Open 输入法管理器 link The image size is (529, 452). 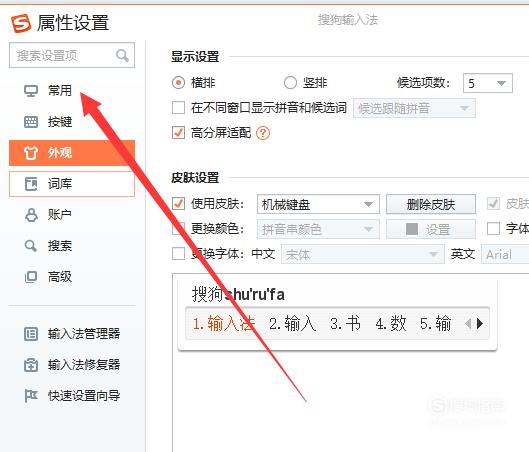pos(84,334)
